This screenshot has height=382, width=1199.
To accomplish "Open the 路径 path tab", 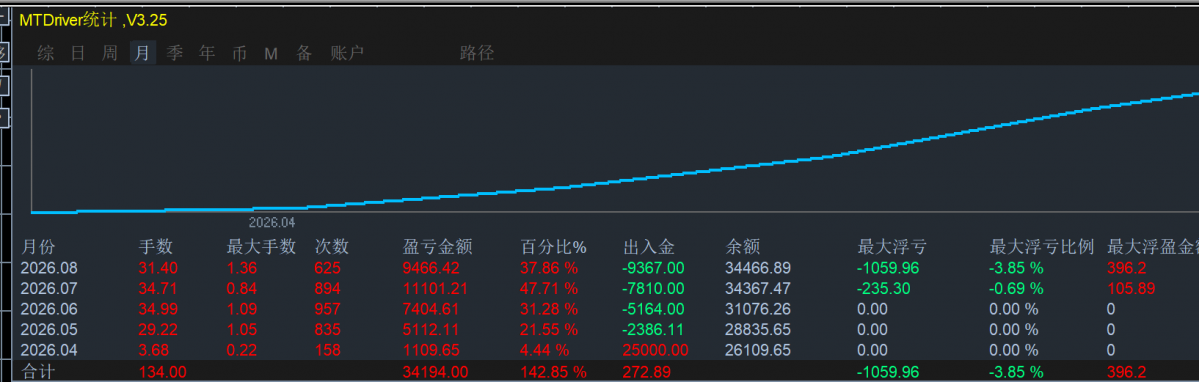I will point(477,53).
